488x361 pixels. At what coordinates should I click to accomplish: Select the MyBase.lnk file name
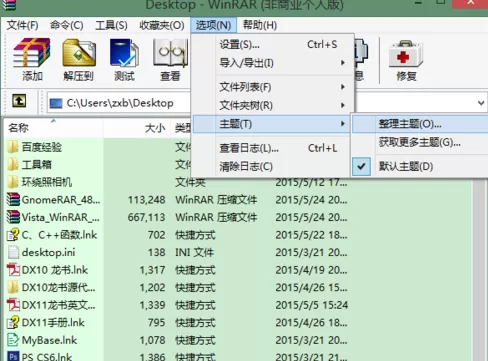coord(49,340)
